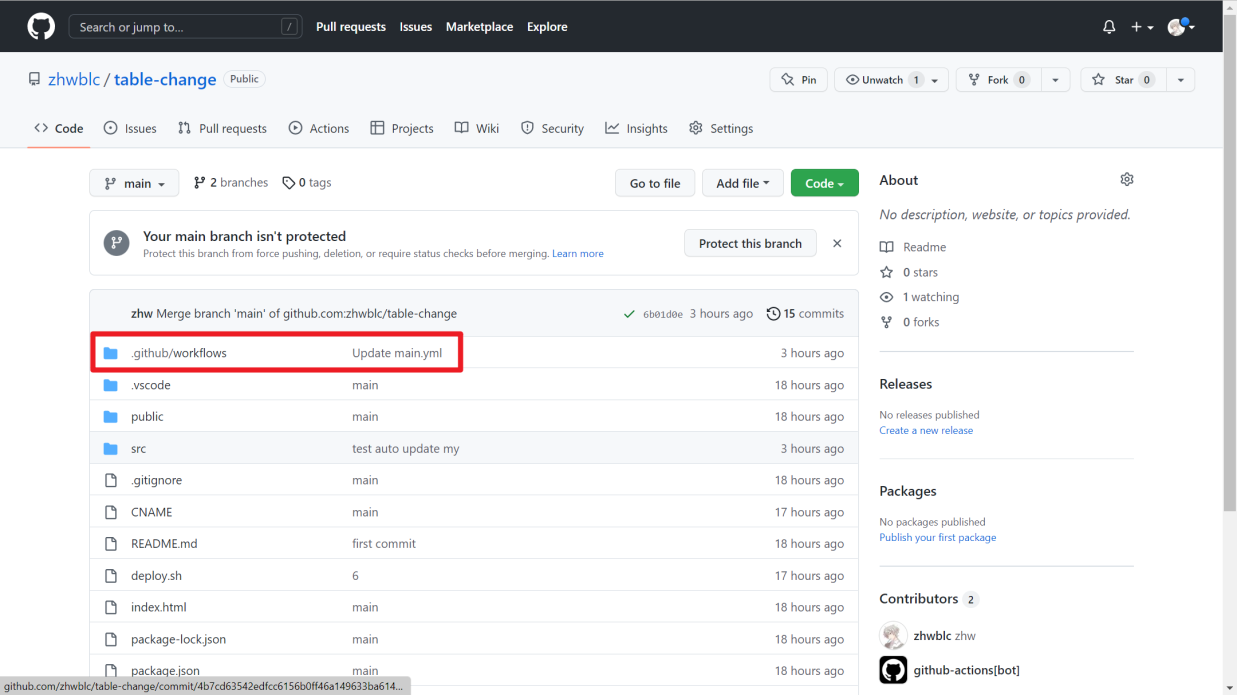This screenshot has height=695, width=1237.
Task: Open the 1 watching link
Action: click(919, 297)
